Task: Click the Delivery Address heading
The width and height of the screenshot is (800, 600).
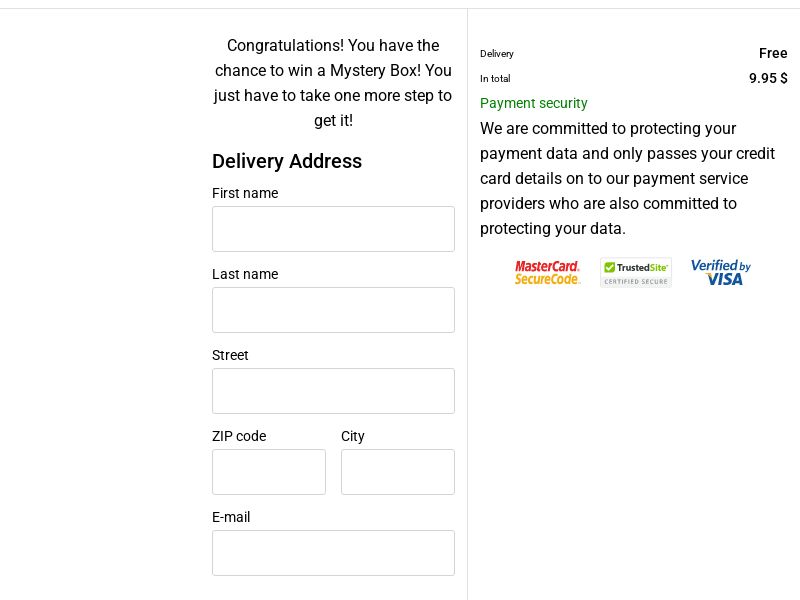Action: coord(287,161)
